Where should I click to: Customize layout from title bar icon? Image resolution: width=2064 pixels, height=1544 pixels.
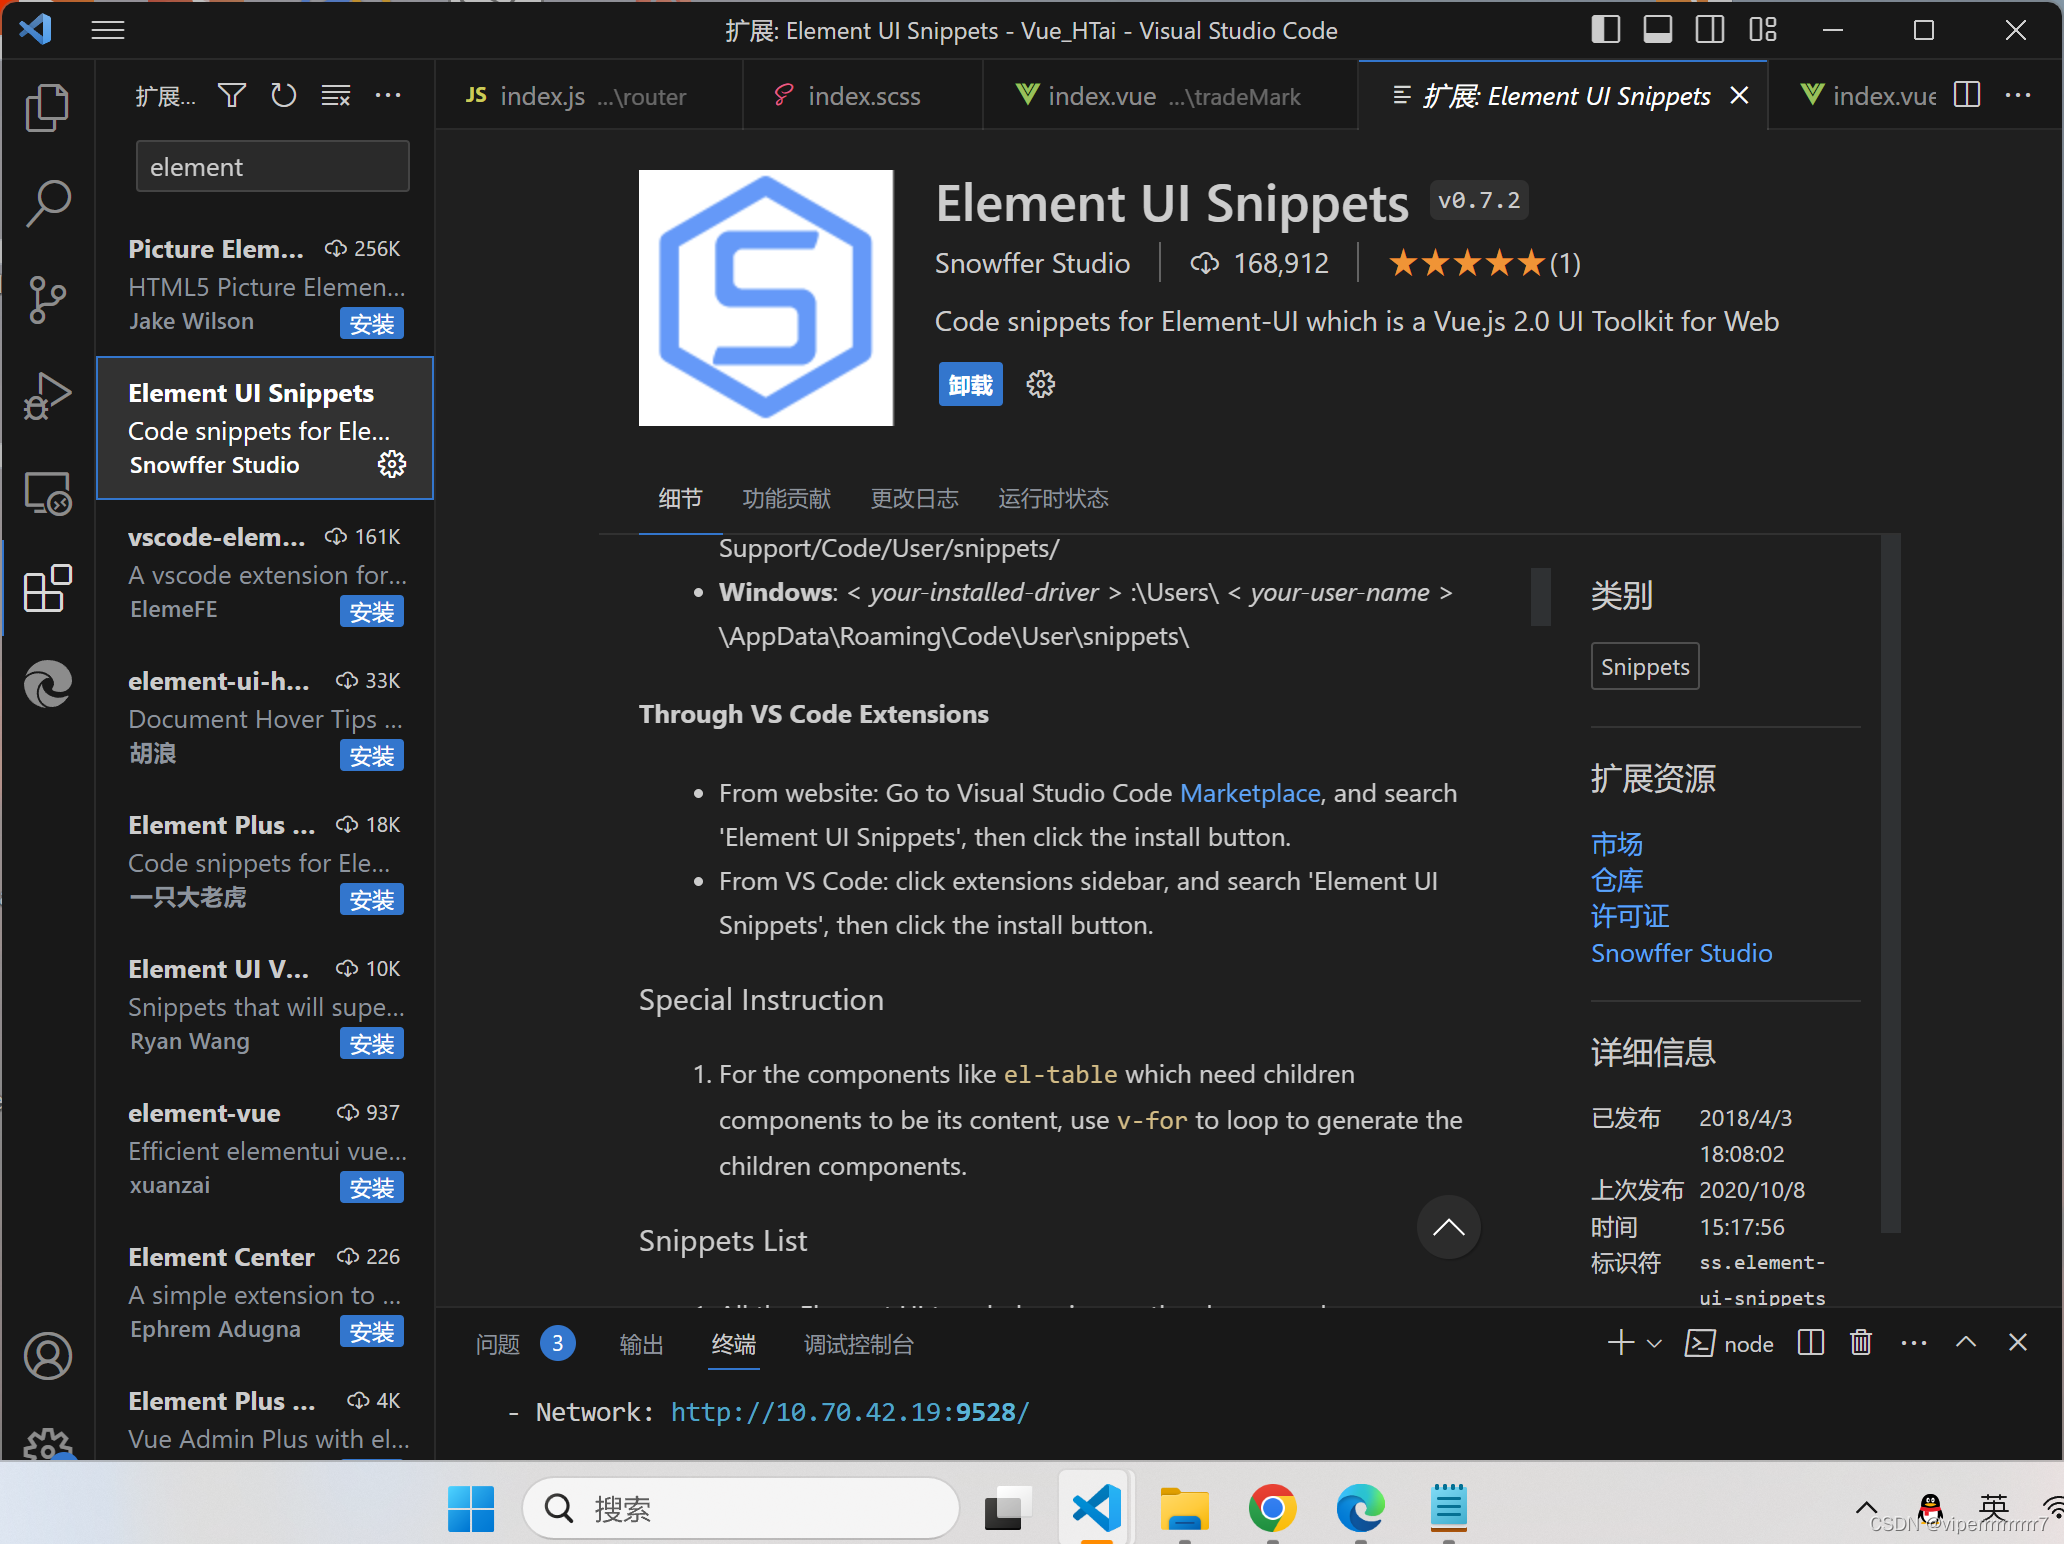(1763, 30)
